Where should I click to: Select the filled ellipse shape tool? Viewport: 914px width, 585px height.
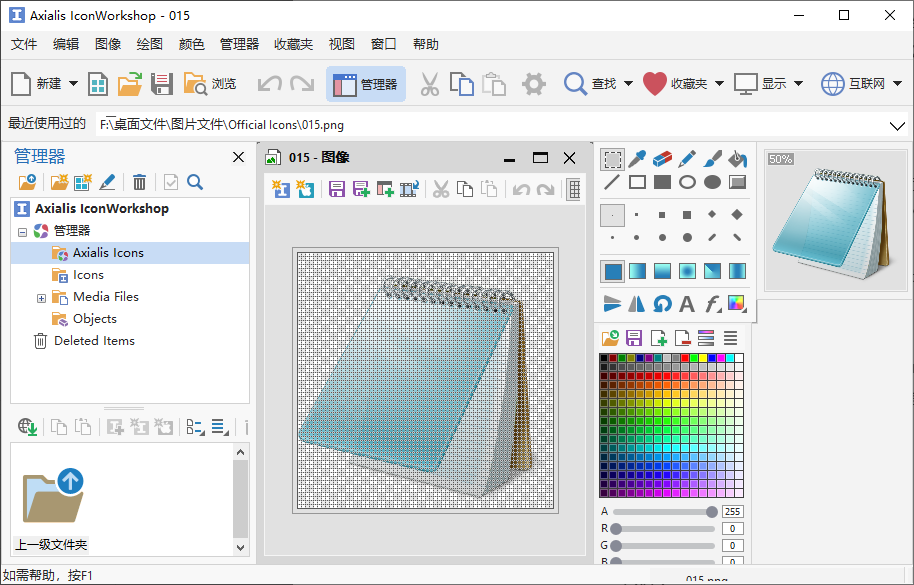712,182
